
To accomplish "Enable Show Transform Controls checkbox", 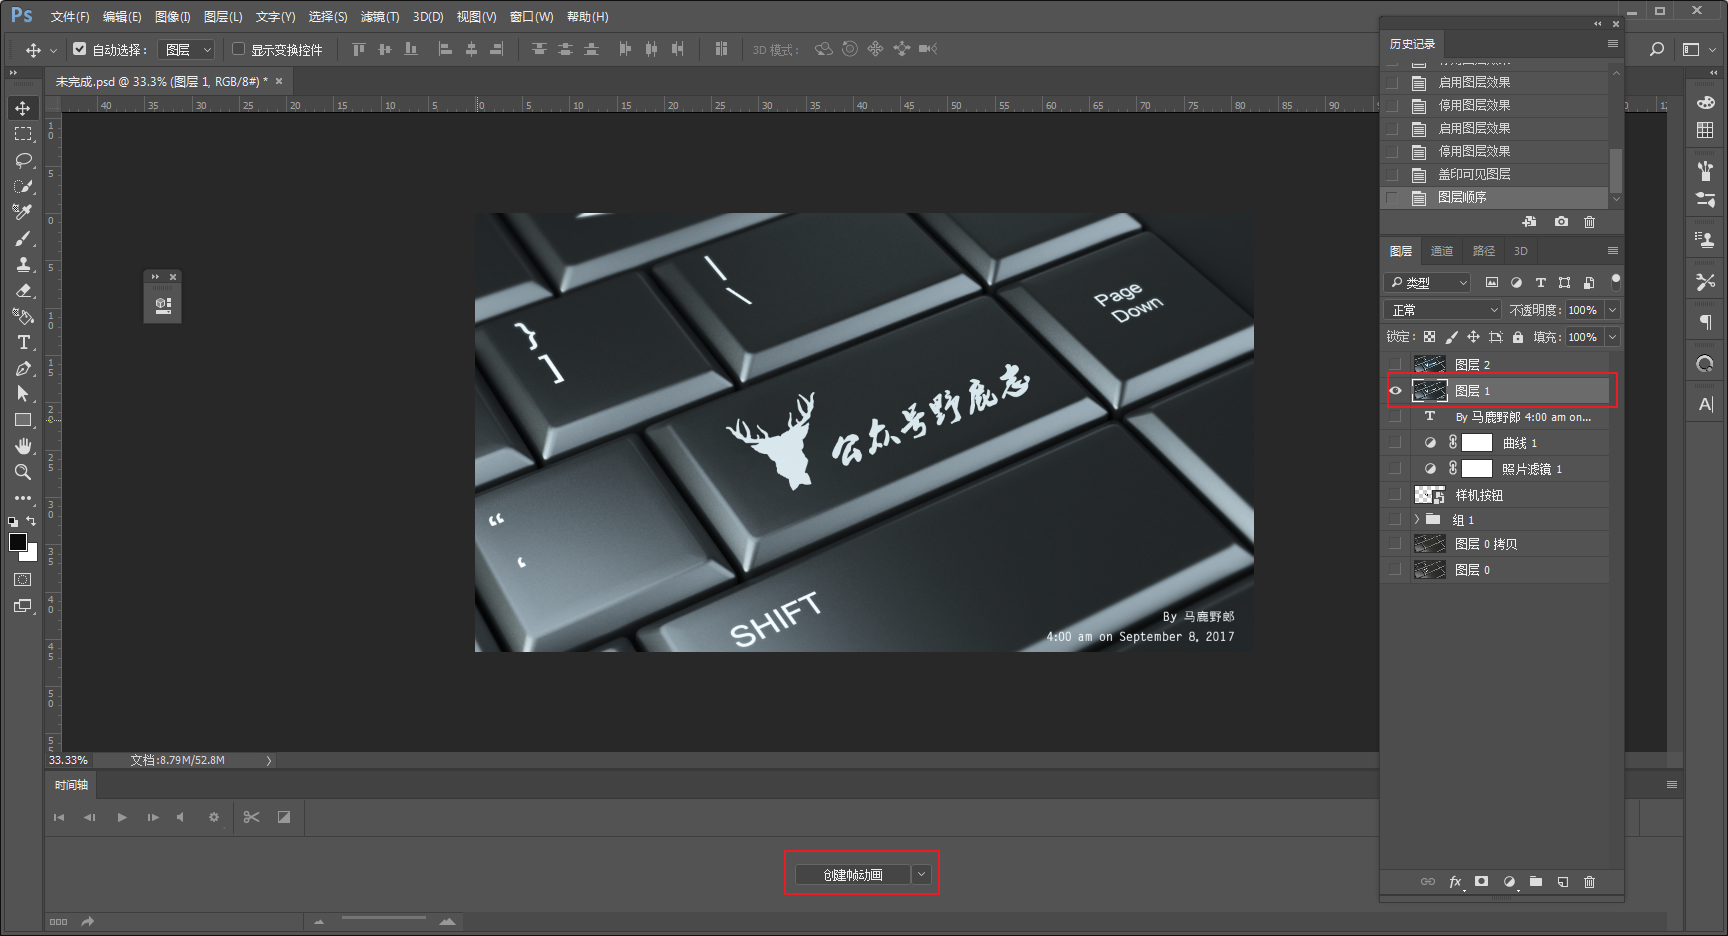I will (238, 48).
